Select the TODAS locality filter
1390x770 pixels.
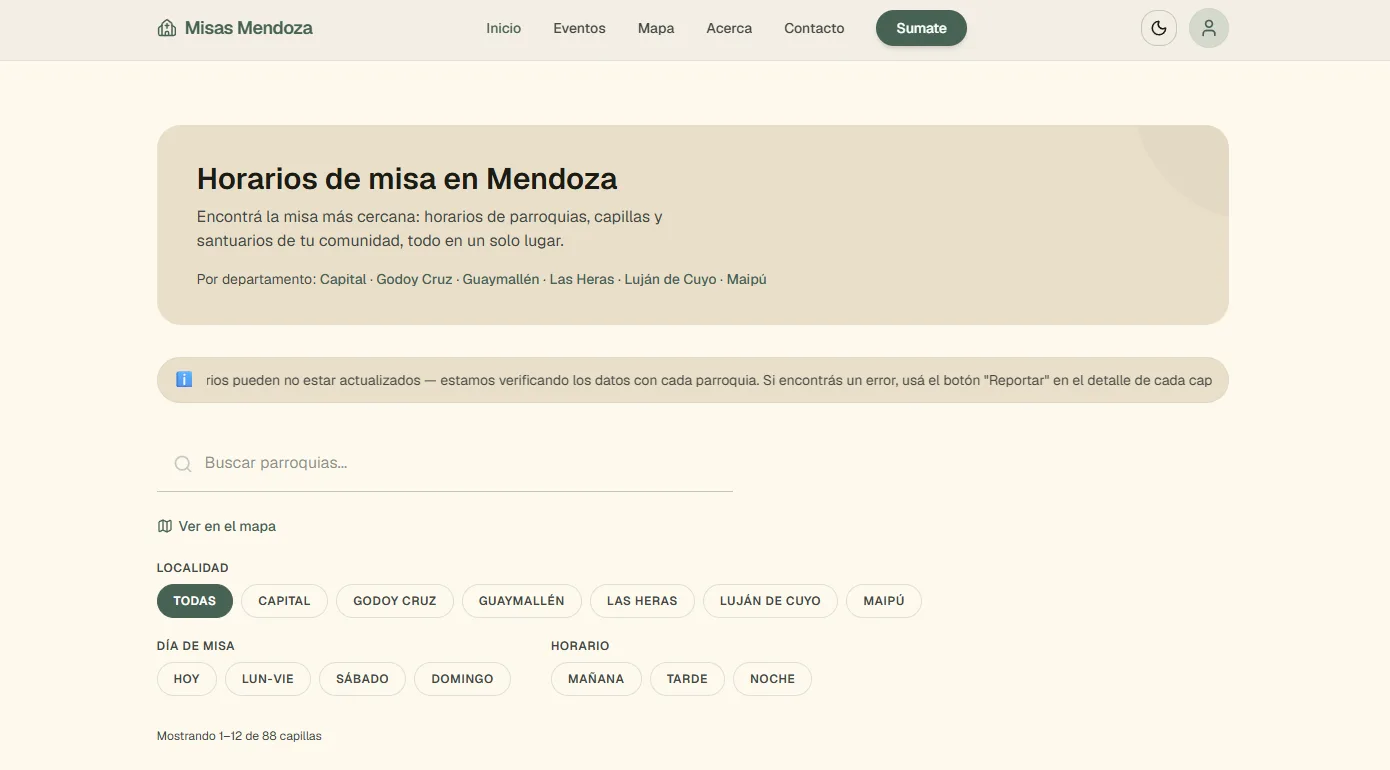point(195,601)
